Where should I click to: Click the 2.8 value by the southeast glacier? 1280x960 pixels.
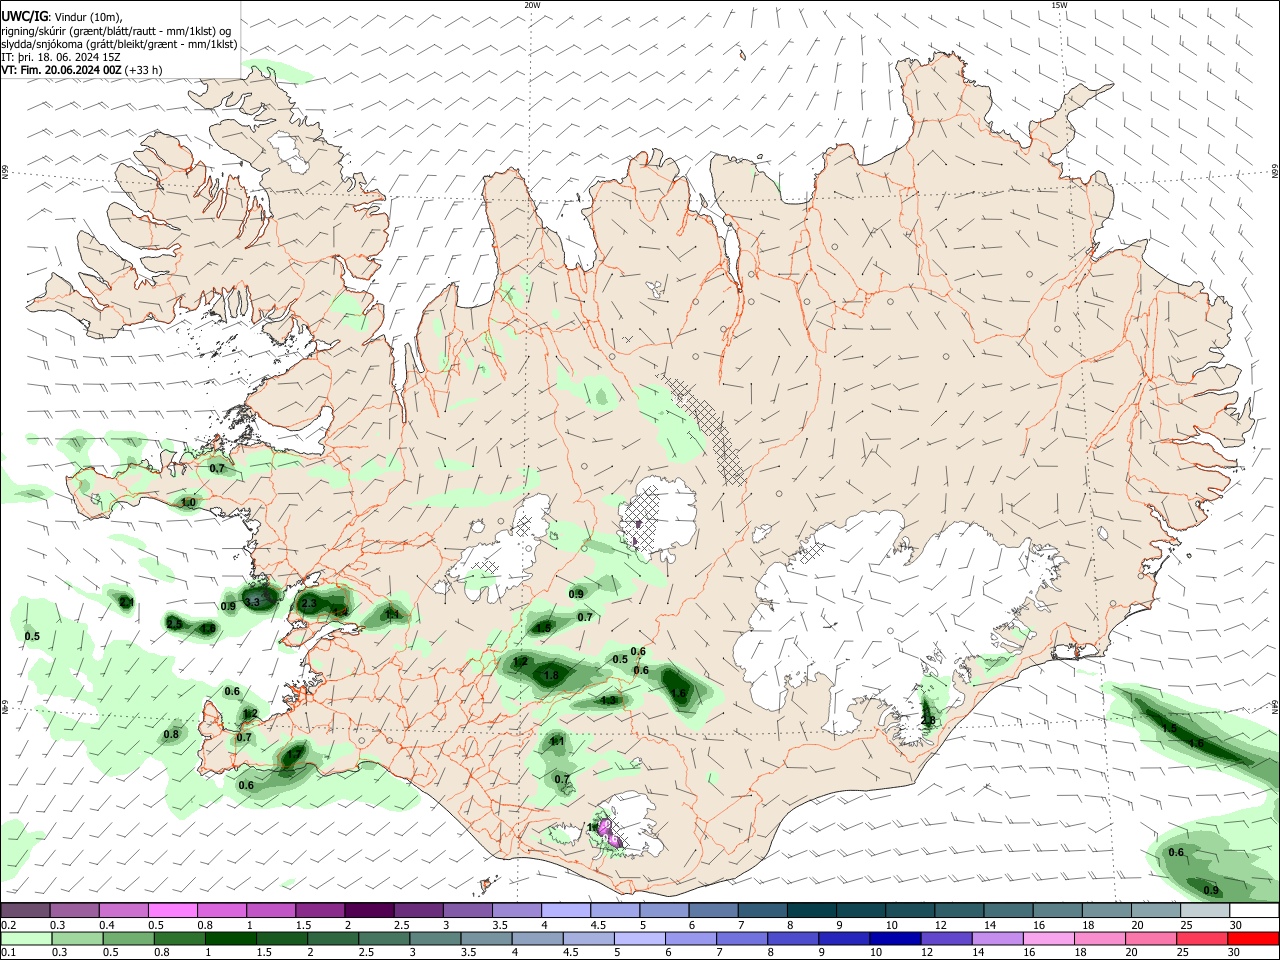click(928, 720)
